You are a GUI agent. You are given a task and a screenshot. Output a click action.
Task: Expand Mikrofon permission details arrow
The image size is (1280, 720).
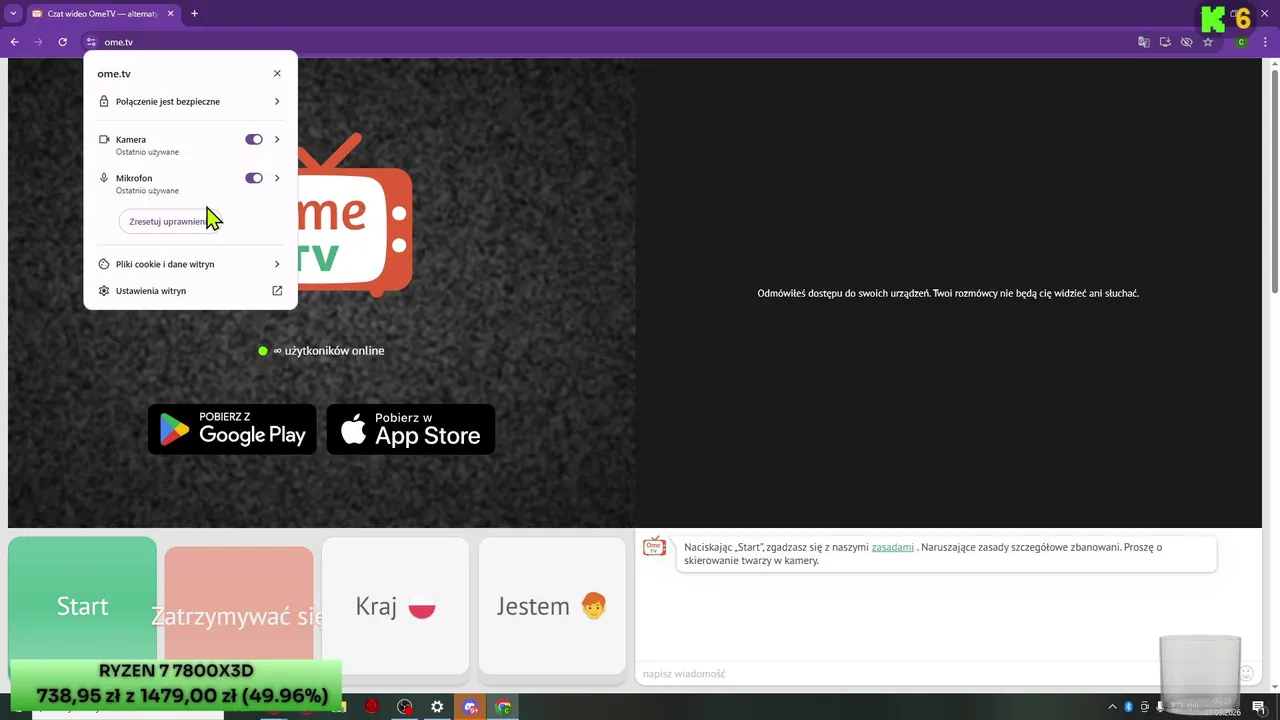[x=277, y=178]
